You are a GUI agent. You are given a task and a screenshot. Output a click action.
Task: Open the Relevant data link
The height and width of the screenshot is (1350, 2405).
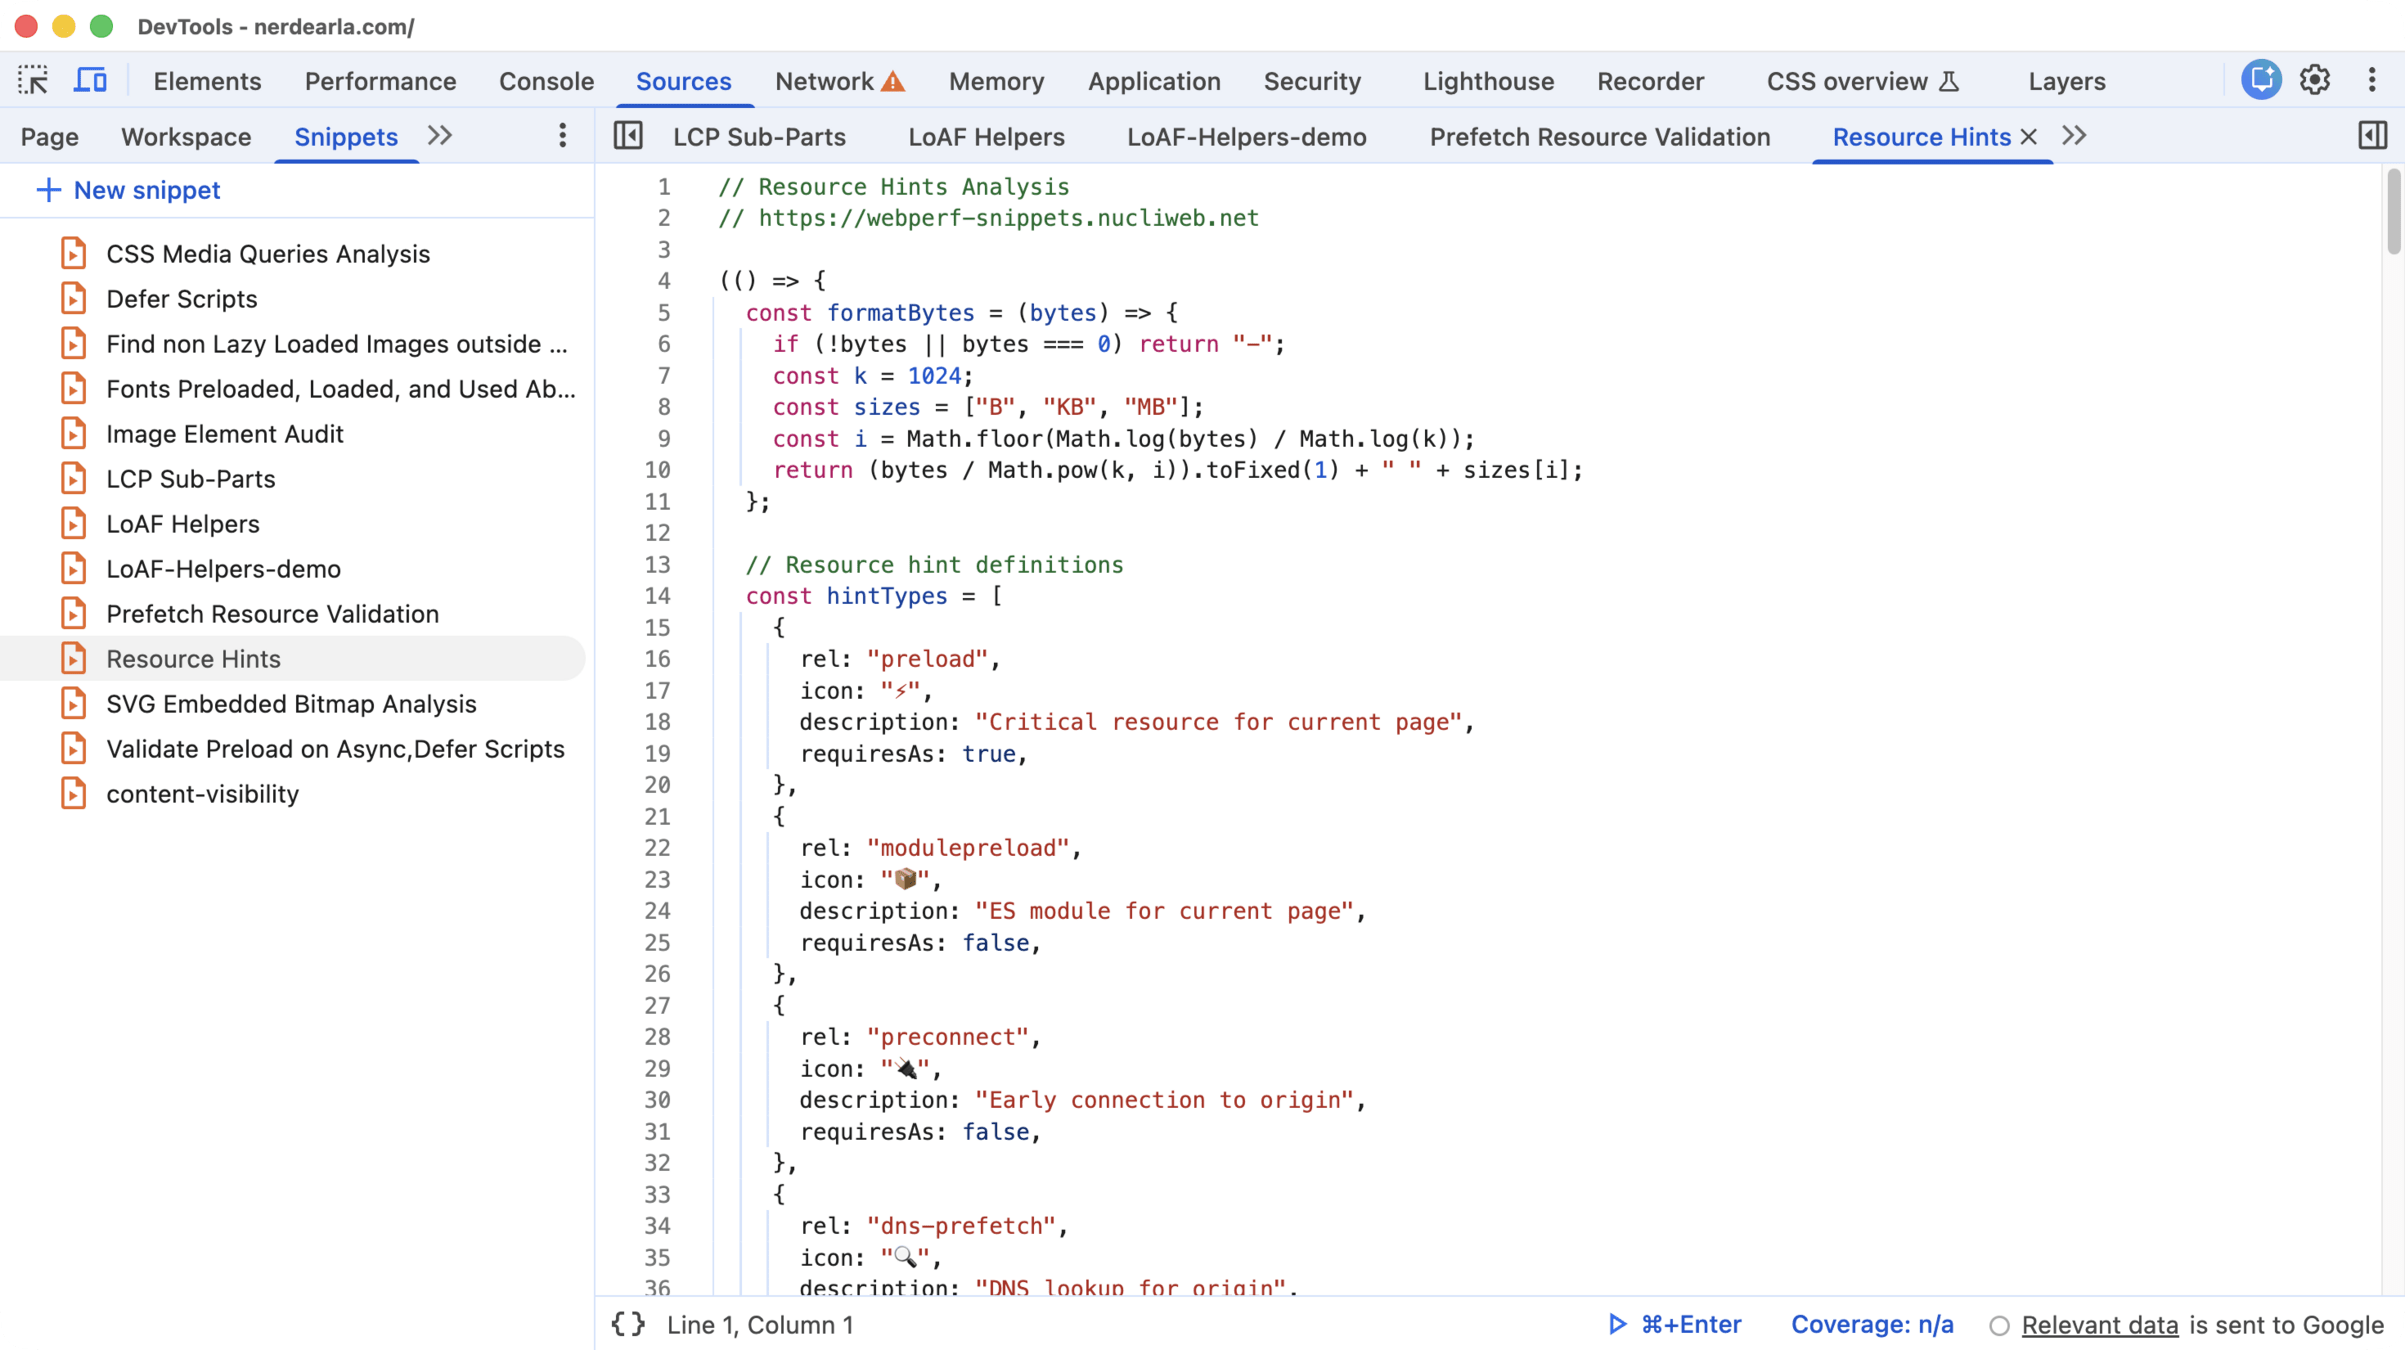2099,1324
